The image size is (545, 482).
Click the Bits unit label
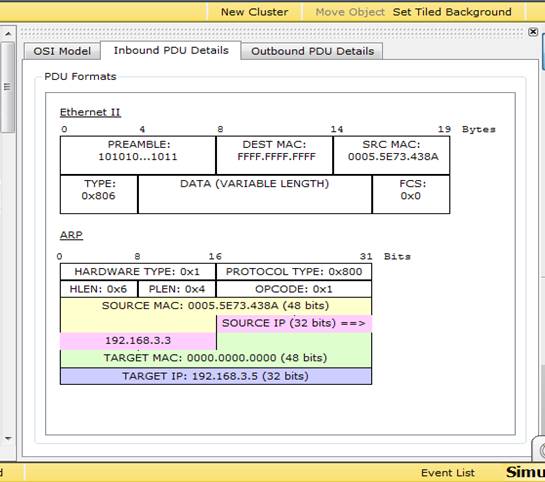tap(397, 257)
